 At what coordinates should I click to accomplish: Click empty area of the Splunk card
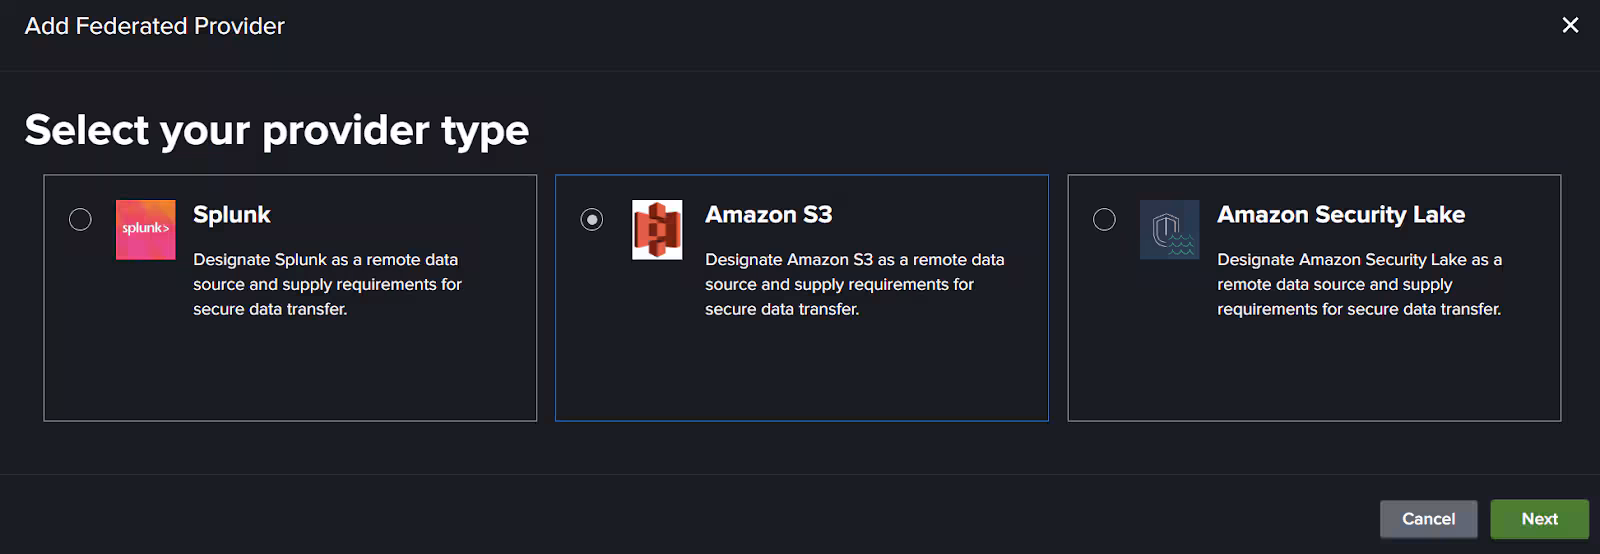[x=290, y=375]
